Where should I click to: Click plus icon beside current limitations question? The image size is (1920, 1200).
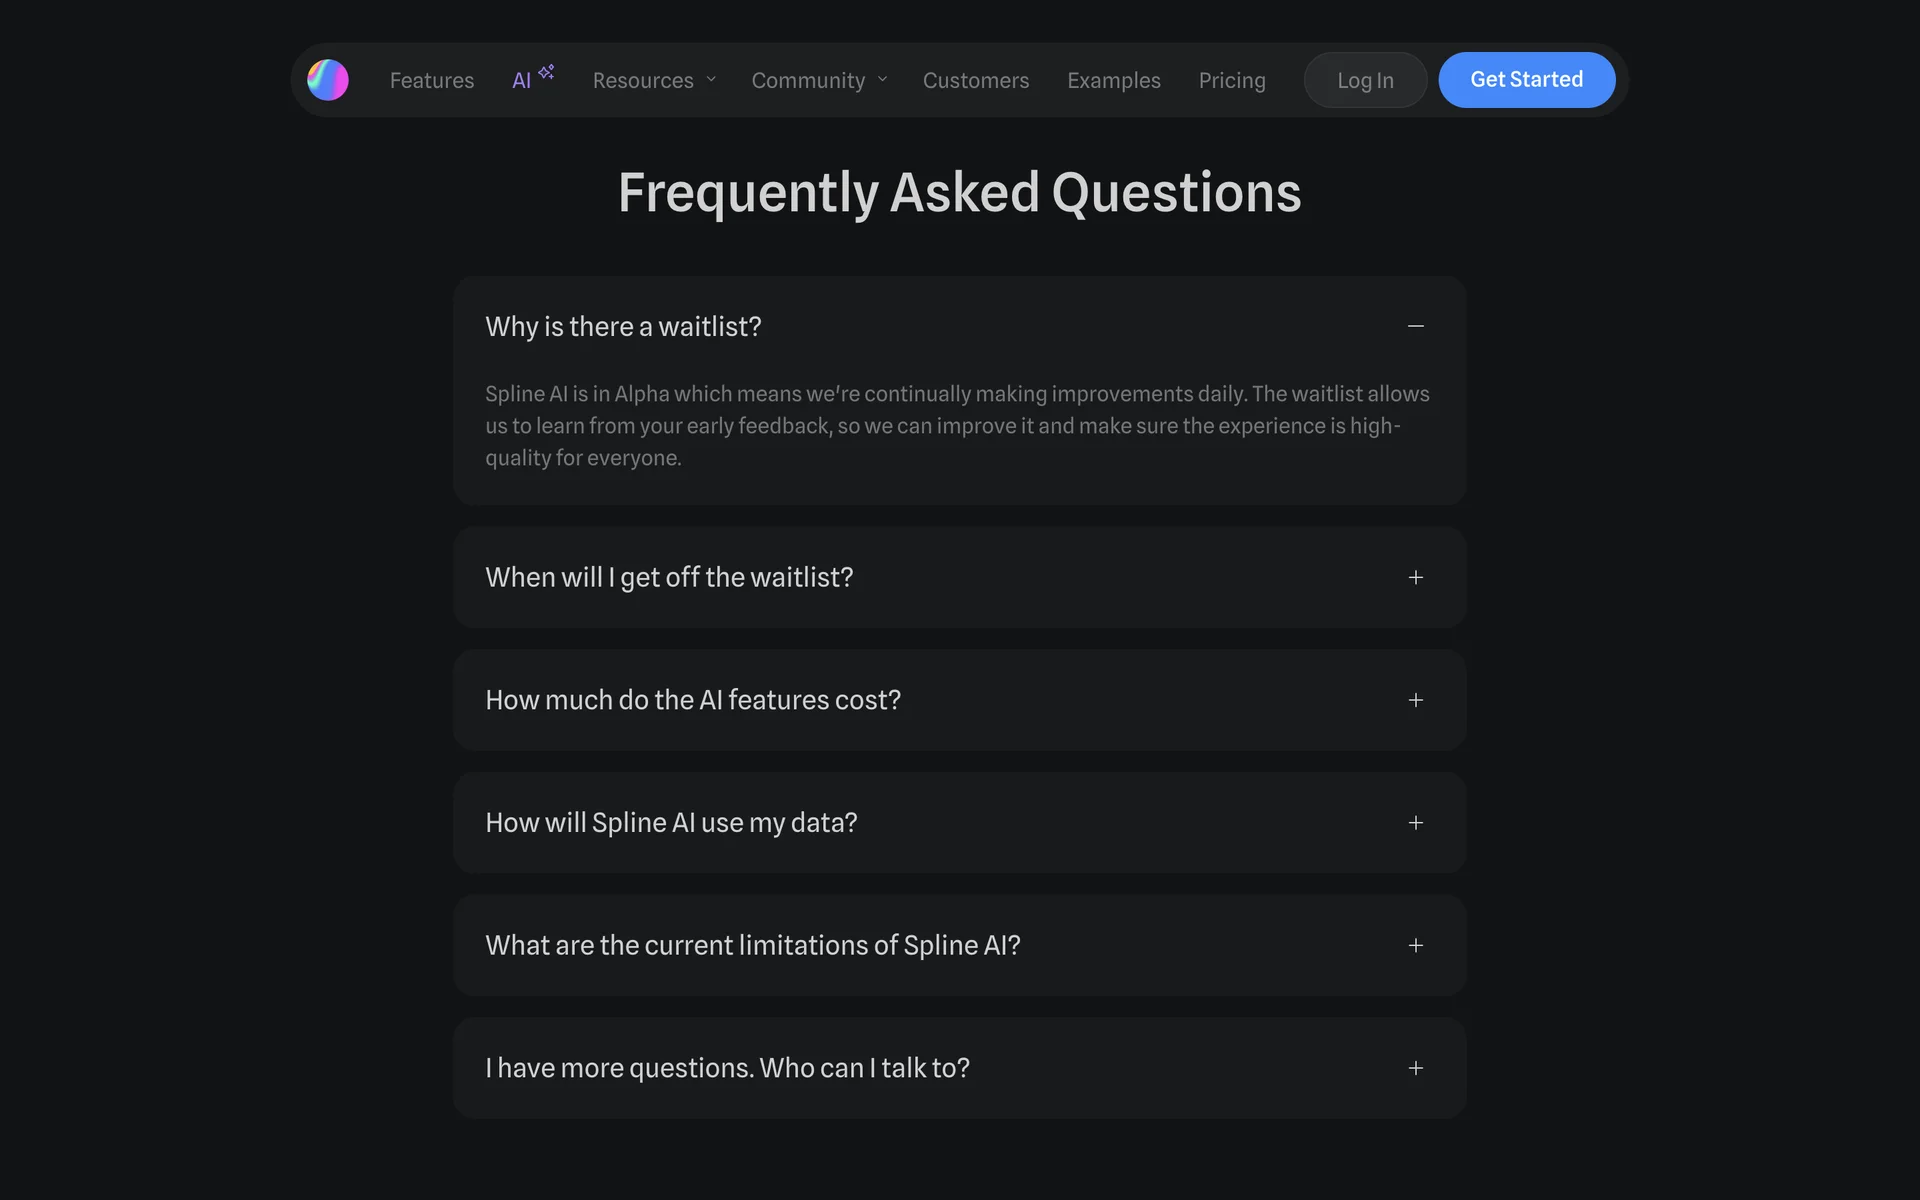click(x=1415, y=946)
